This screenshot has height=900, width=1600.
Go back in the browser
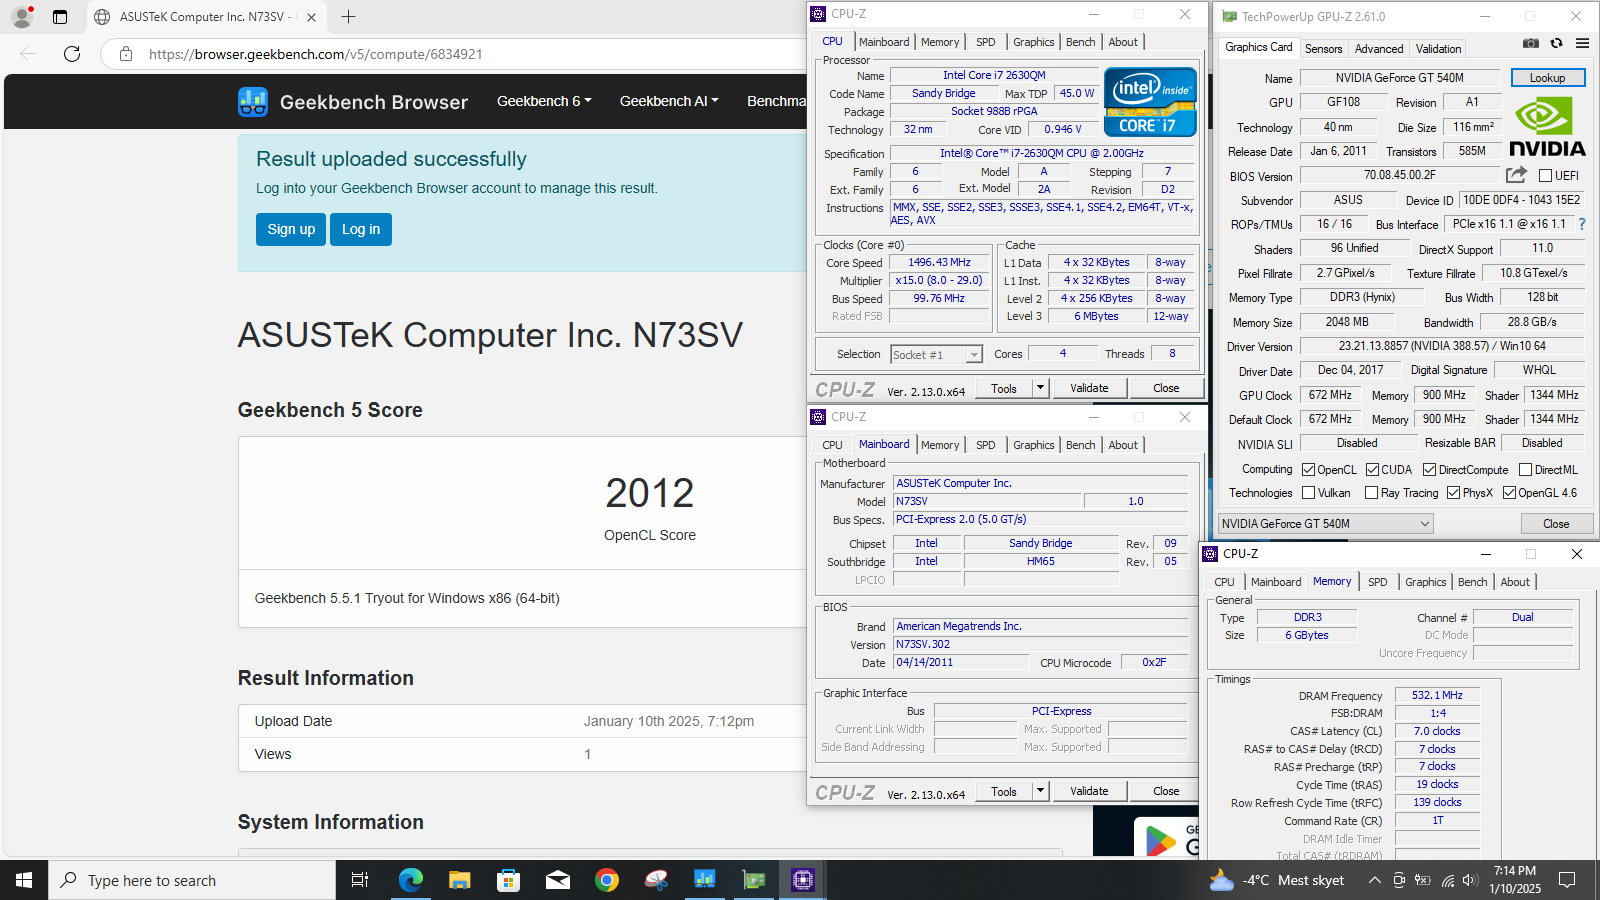(x=28, y=54)
